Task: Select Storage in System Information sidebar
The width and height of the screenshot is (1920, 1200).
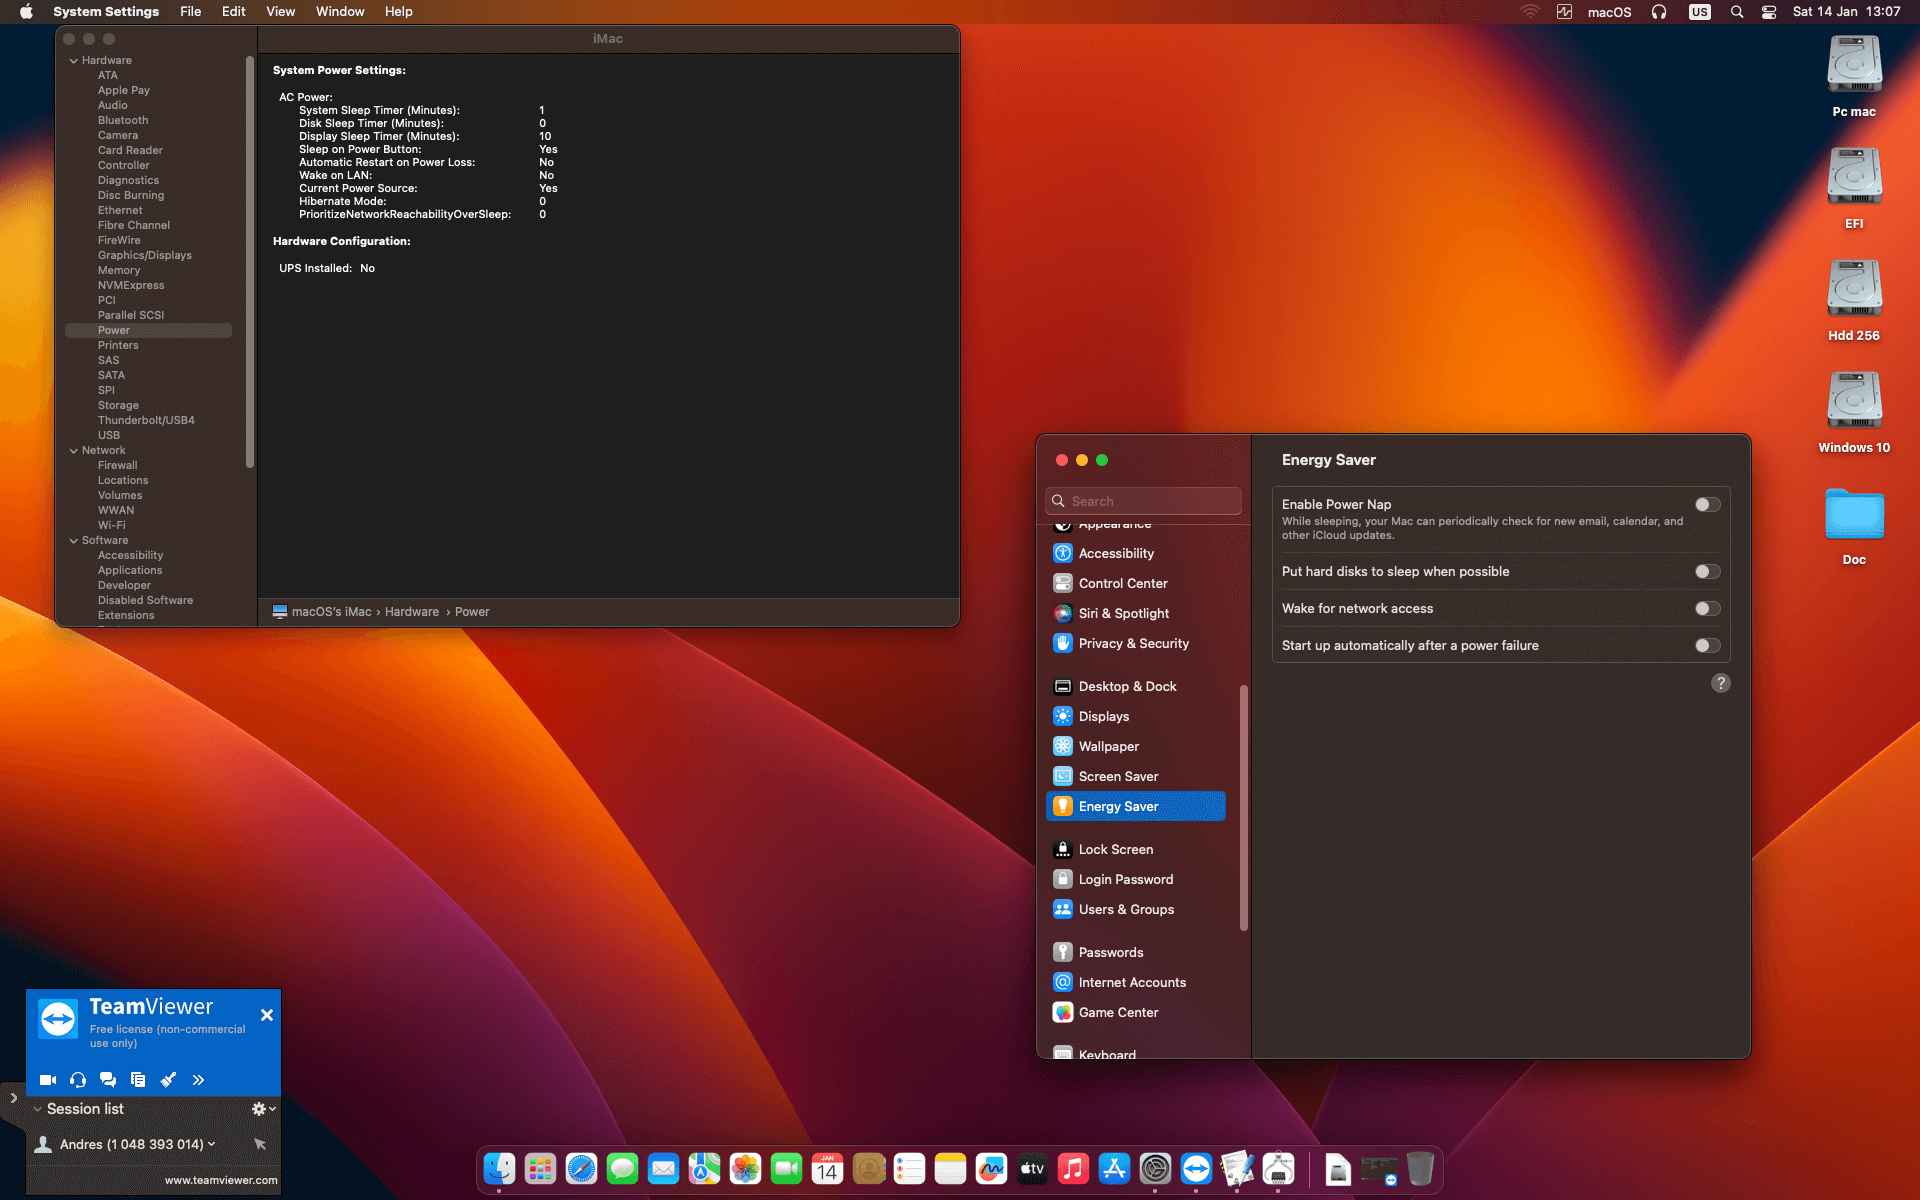Action: tap(118, 406)
